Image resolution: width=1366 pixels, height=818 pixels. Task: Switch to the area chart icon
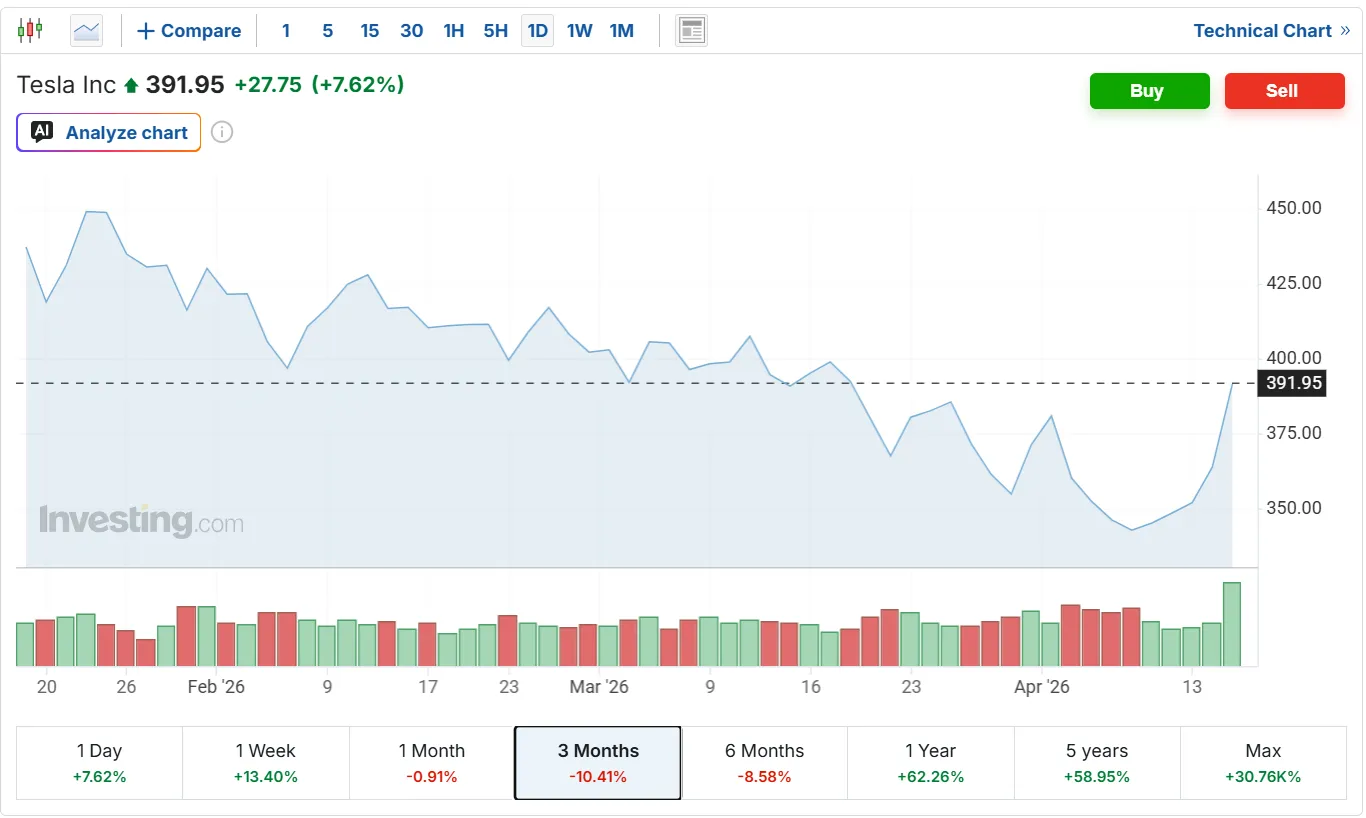pos(87,31)
